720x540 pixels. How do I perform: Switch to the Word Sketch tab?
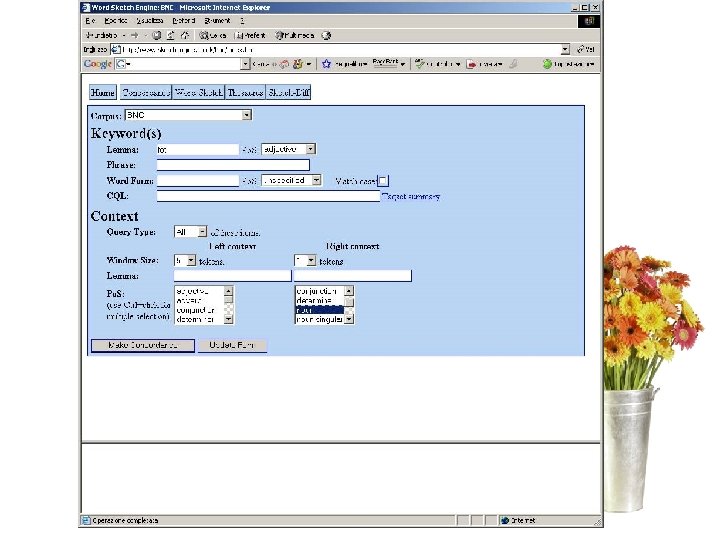tap(199, 92)
